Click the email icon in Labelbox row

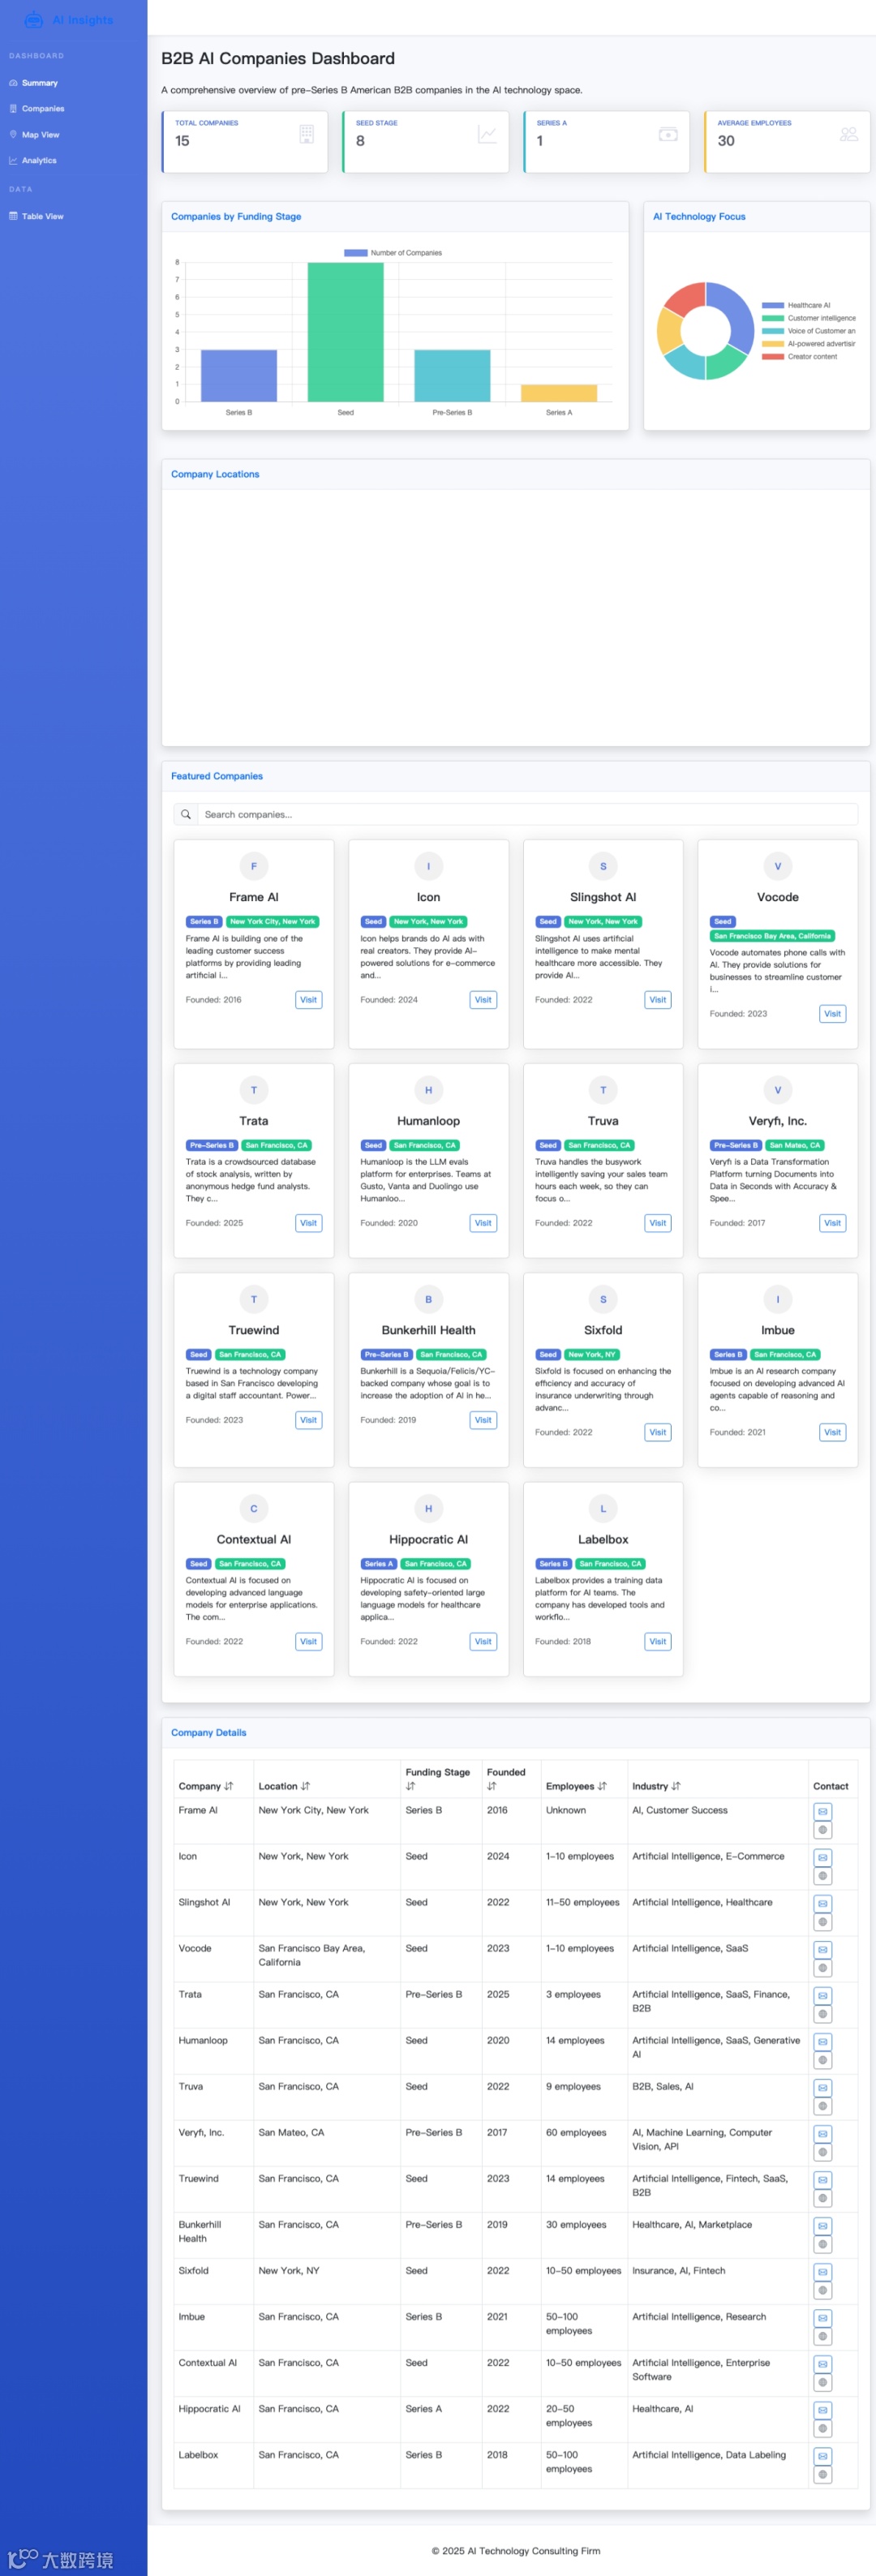[823, 2456]
